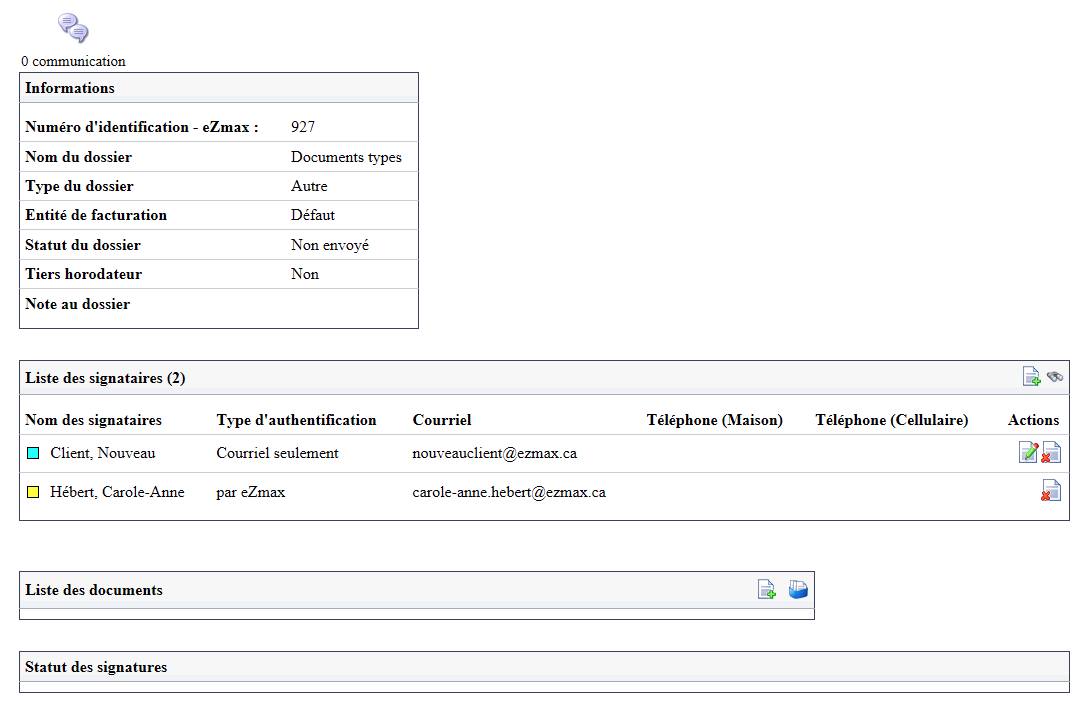
Task: Import documents using the blue folder icon
Action: (798, 589)
